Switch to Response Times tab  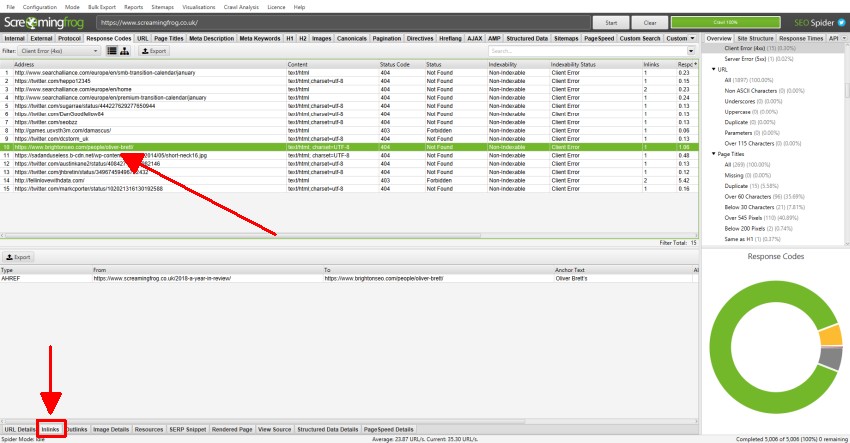pyautogui.click(x=801, y=38)
